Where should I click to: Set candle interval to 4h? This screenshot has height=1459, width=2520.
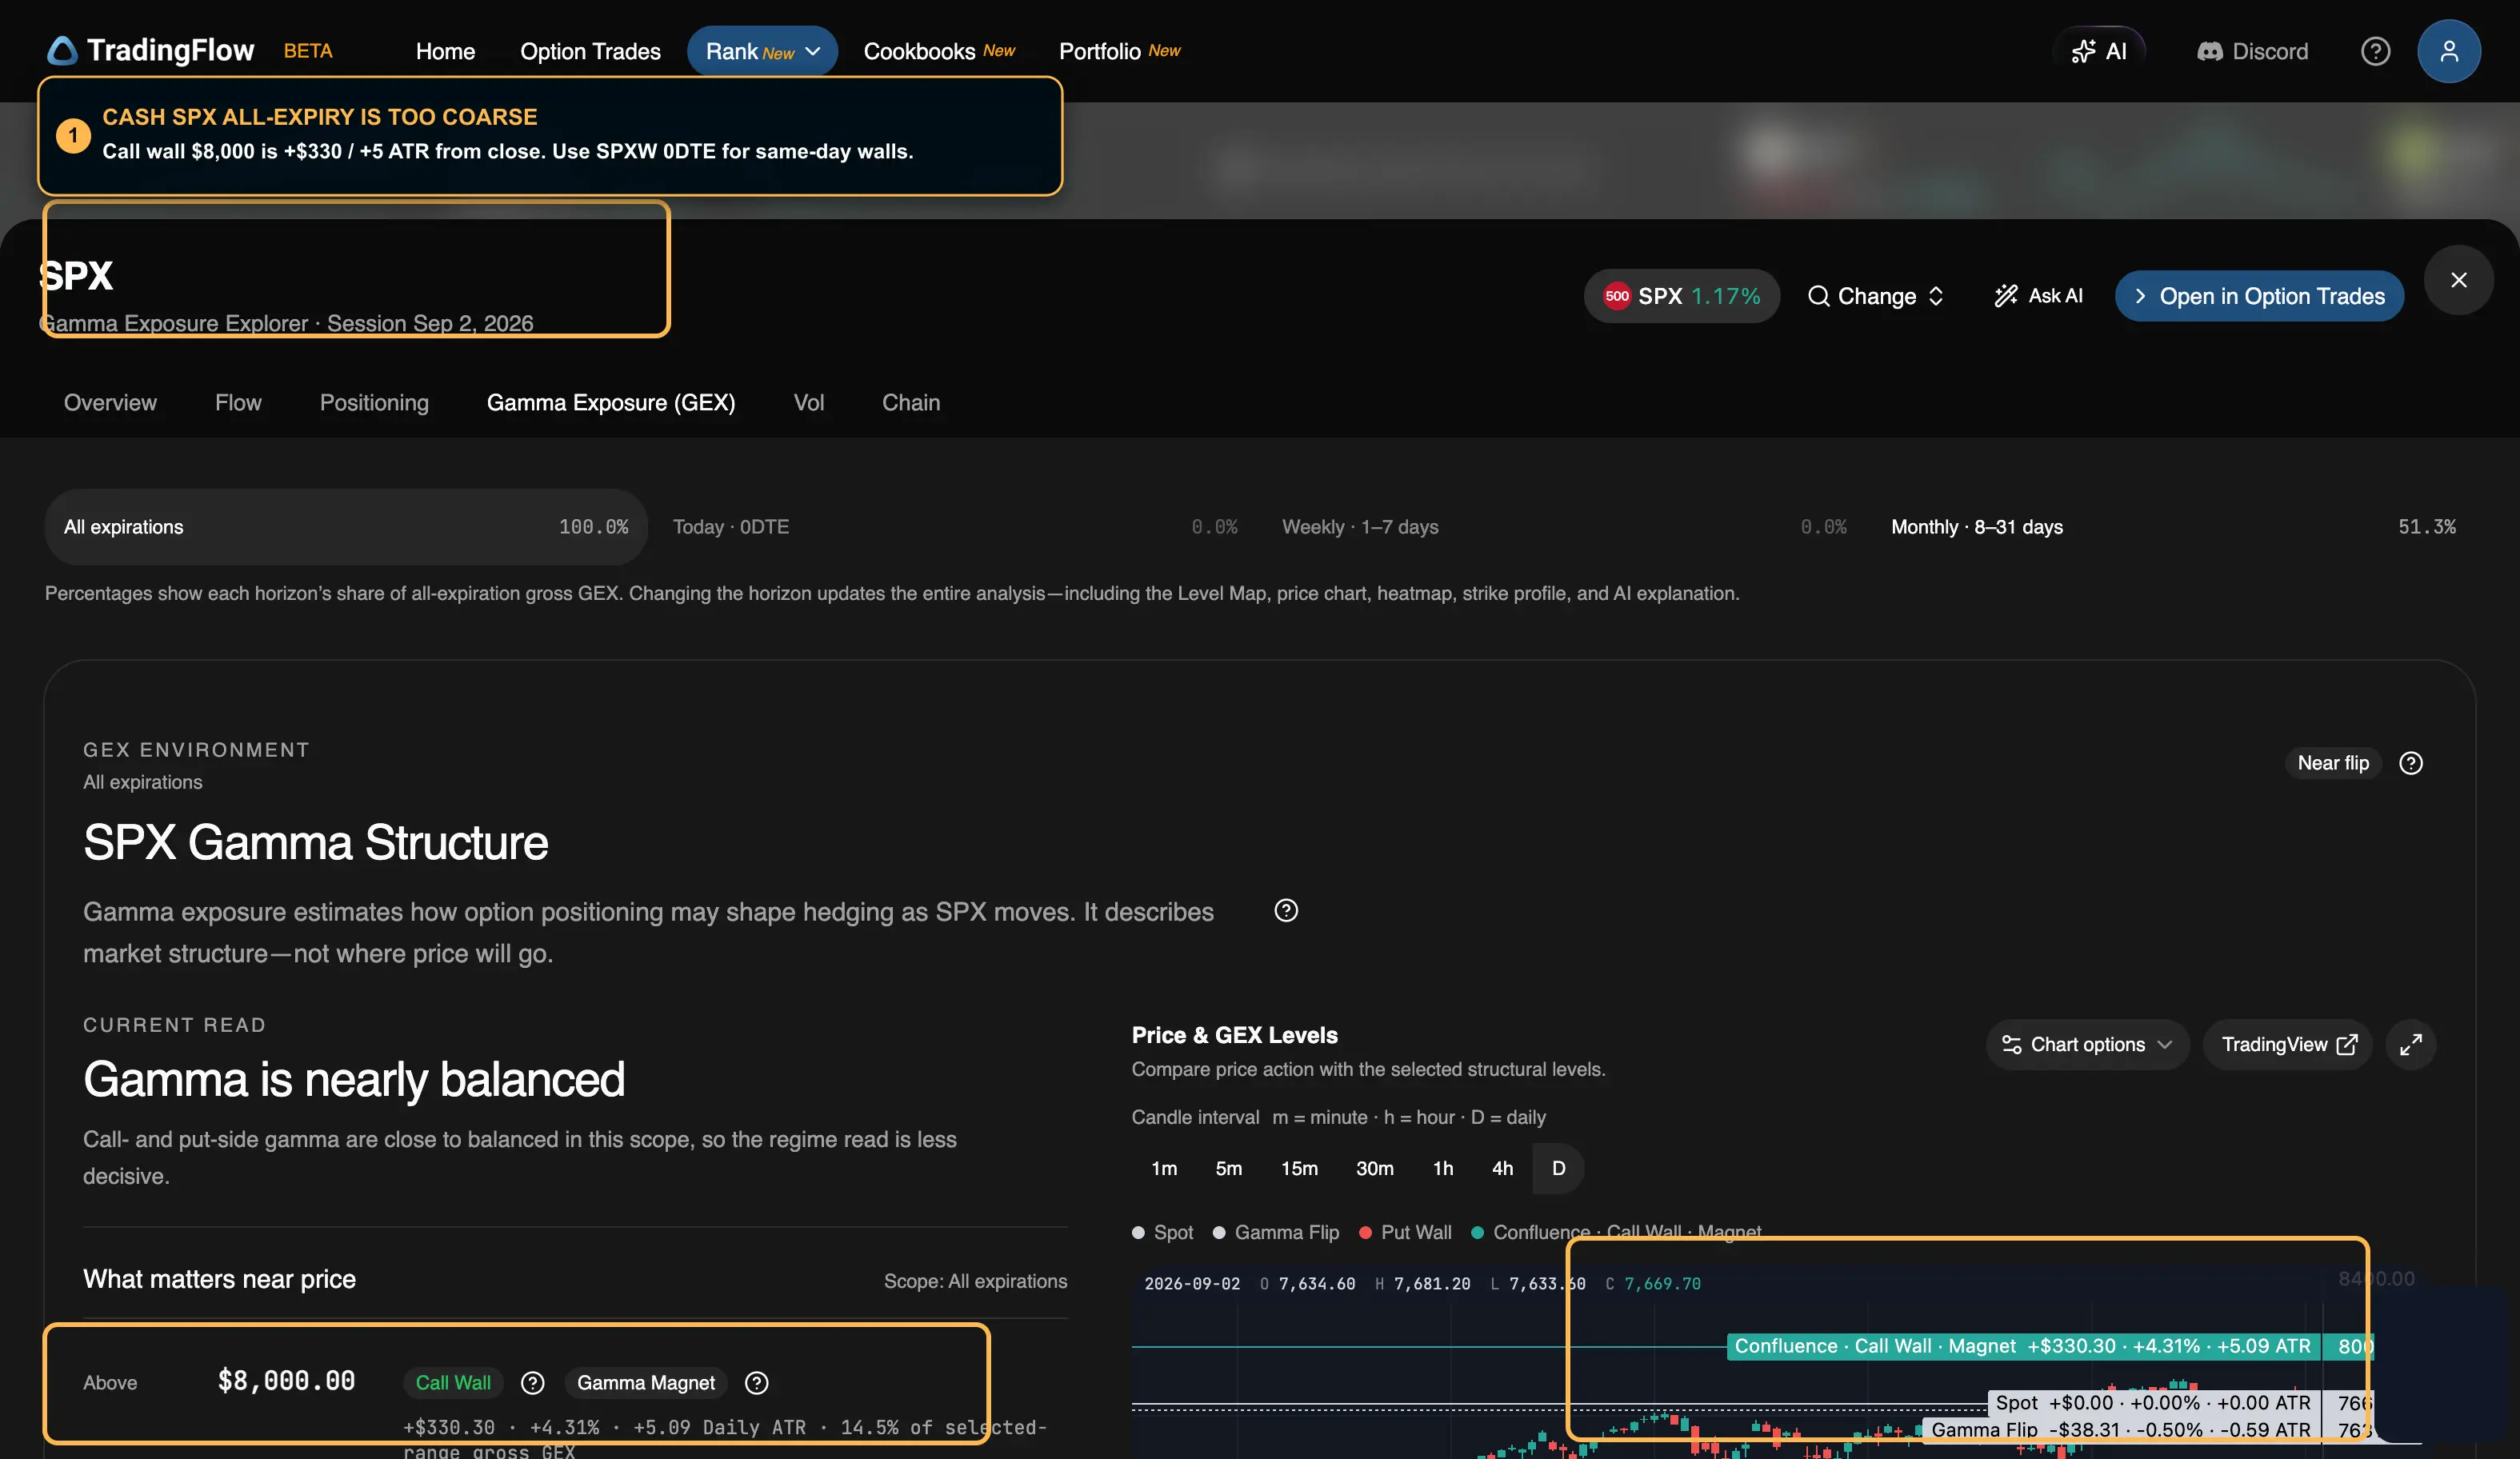[x=1502, y=1168]
